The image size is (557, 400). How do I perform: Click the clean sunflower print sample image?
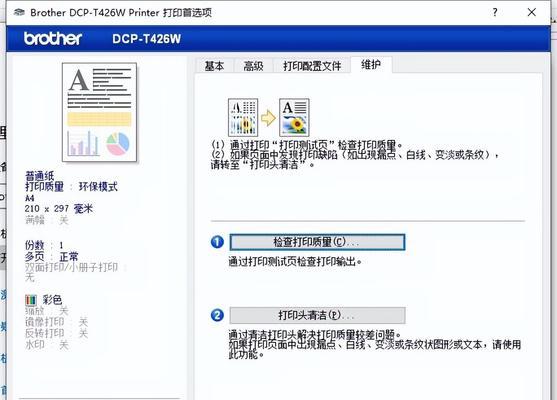[x=294, y=118]
